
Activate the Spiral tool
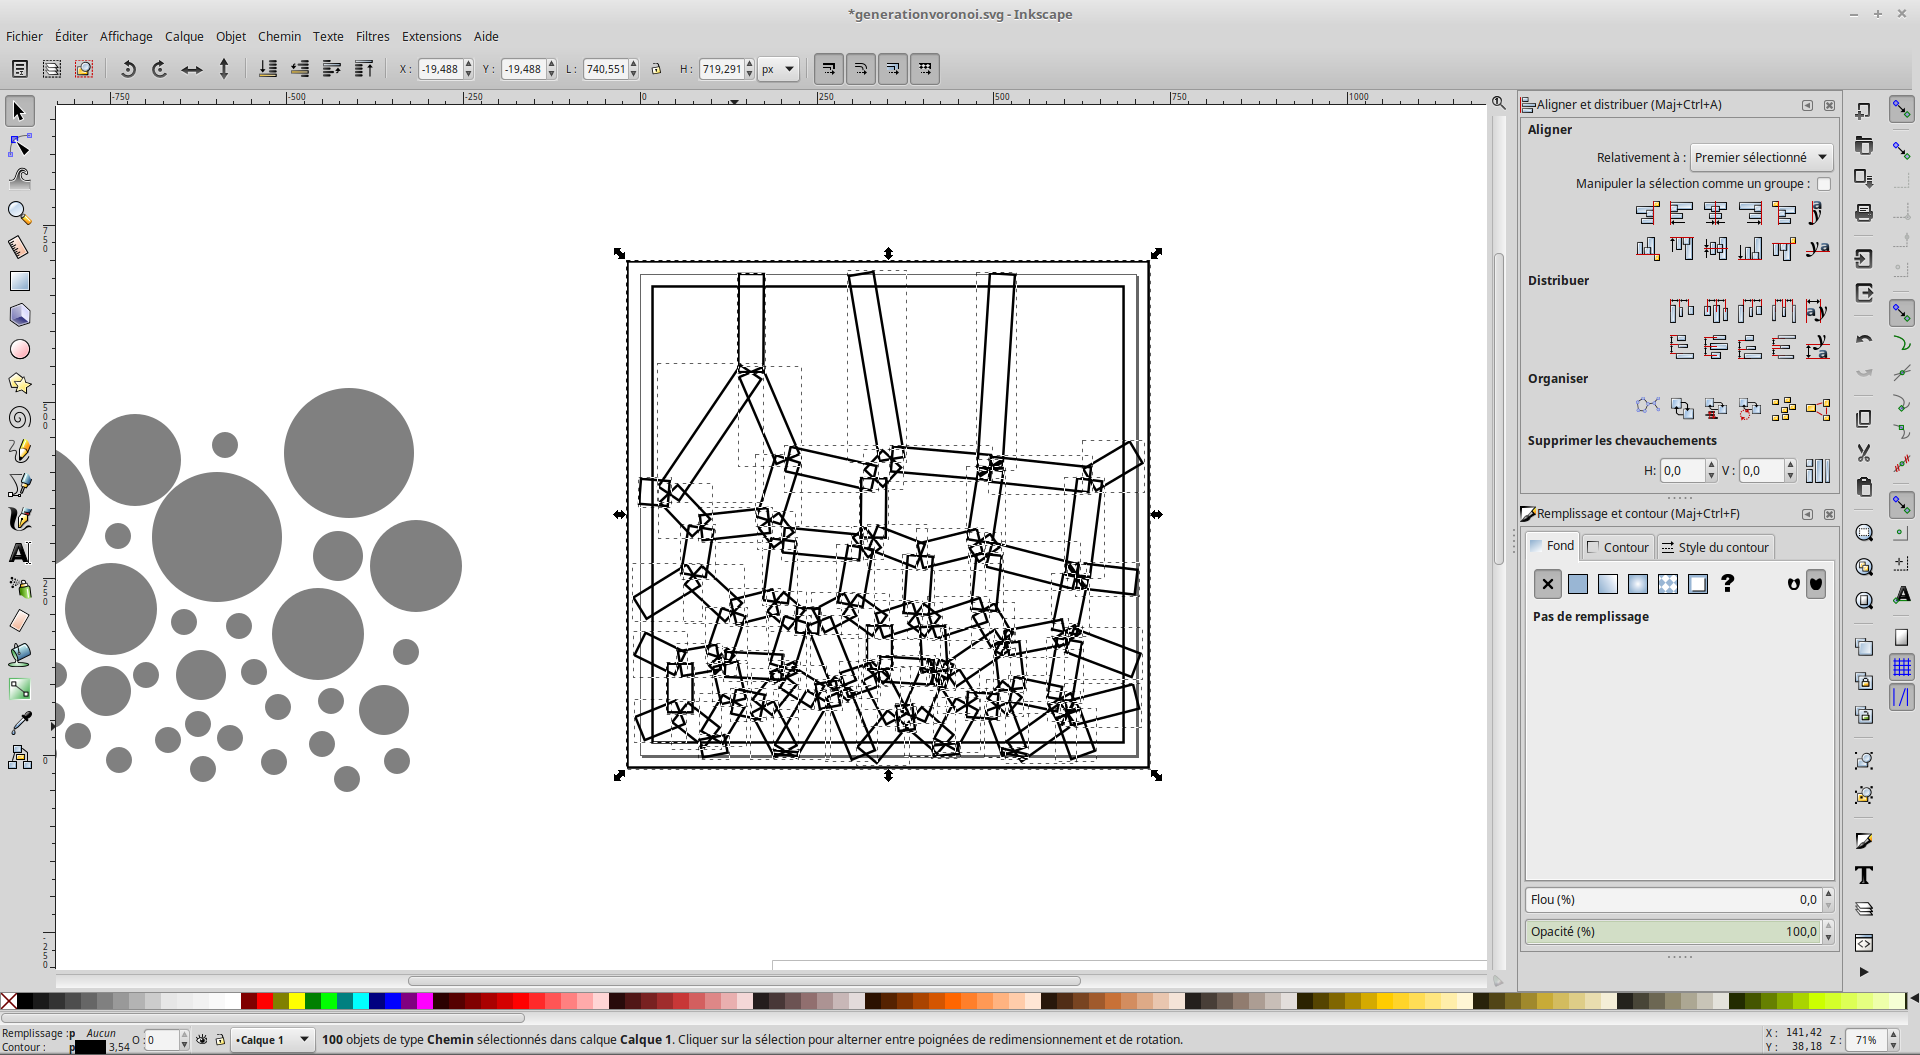[19, 417]
